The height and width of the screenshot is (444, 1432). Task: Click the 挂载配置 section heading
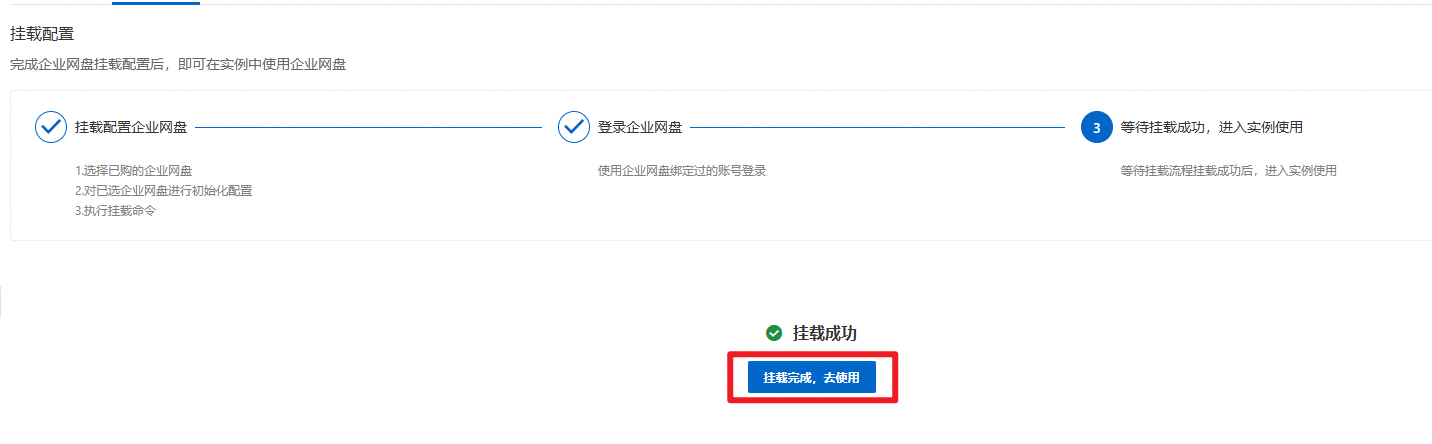pyautogui.click(x=42, y=34)
